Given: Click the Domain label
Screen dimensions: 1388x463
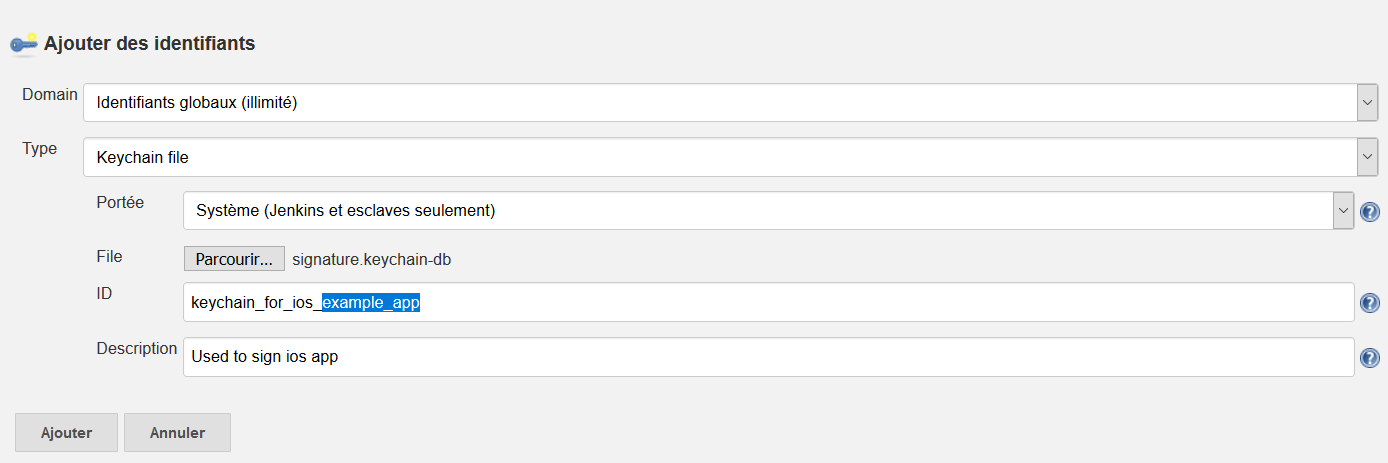Looking at the screenshot, I should point(50,94).
